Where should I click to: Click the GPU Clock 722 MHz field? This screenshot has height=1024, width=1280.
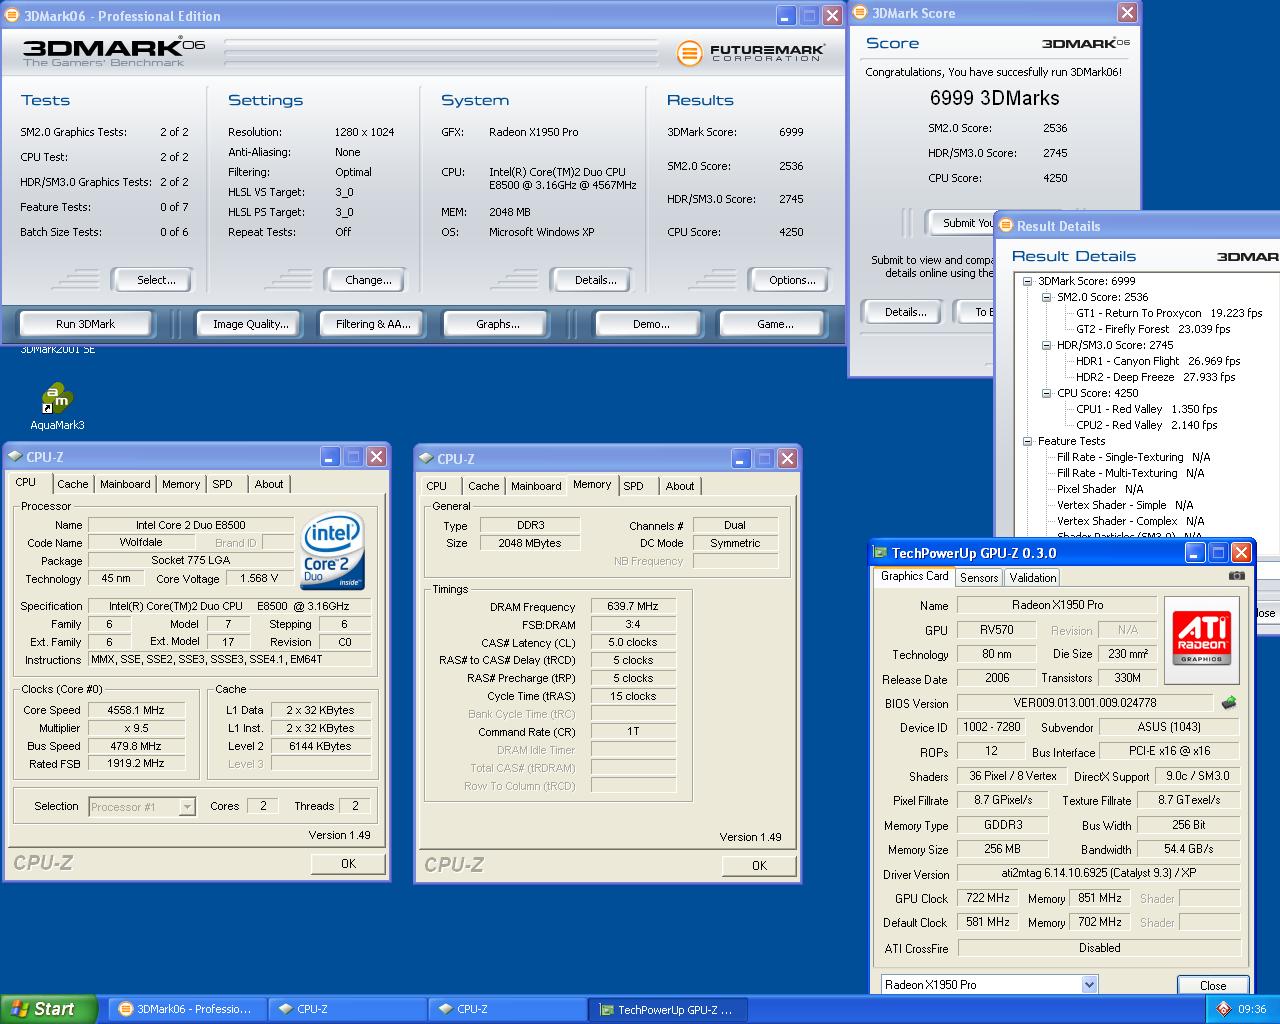988,898
